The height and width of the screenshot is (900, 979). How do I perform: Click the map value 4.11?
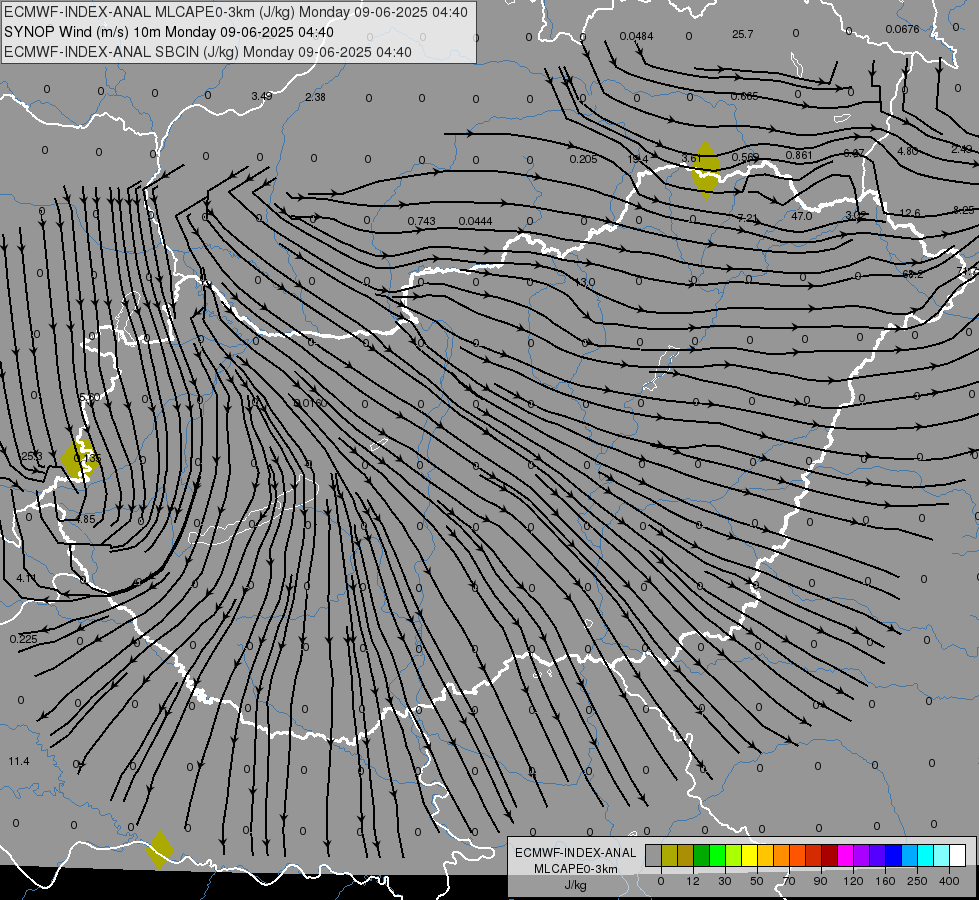(x=26, y=578)
